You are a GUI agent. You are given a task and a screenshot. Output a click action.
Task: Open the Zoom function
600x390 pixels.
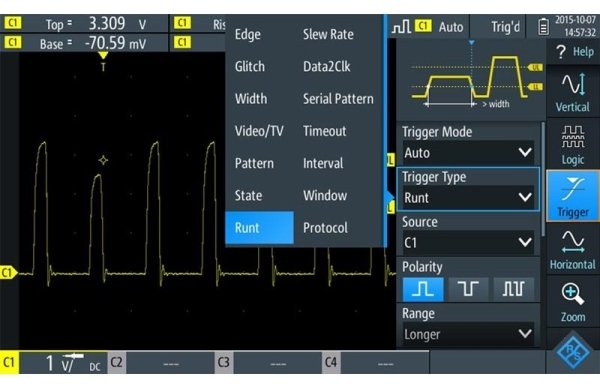pos(572,302)
